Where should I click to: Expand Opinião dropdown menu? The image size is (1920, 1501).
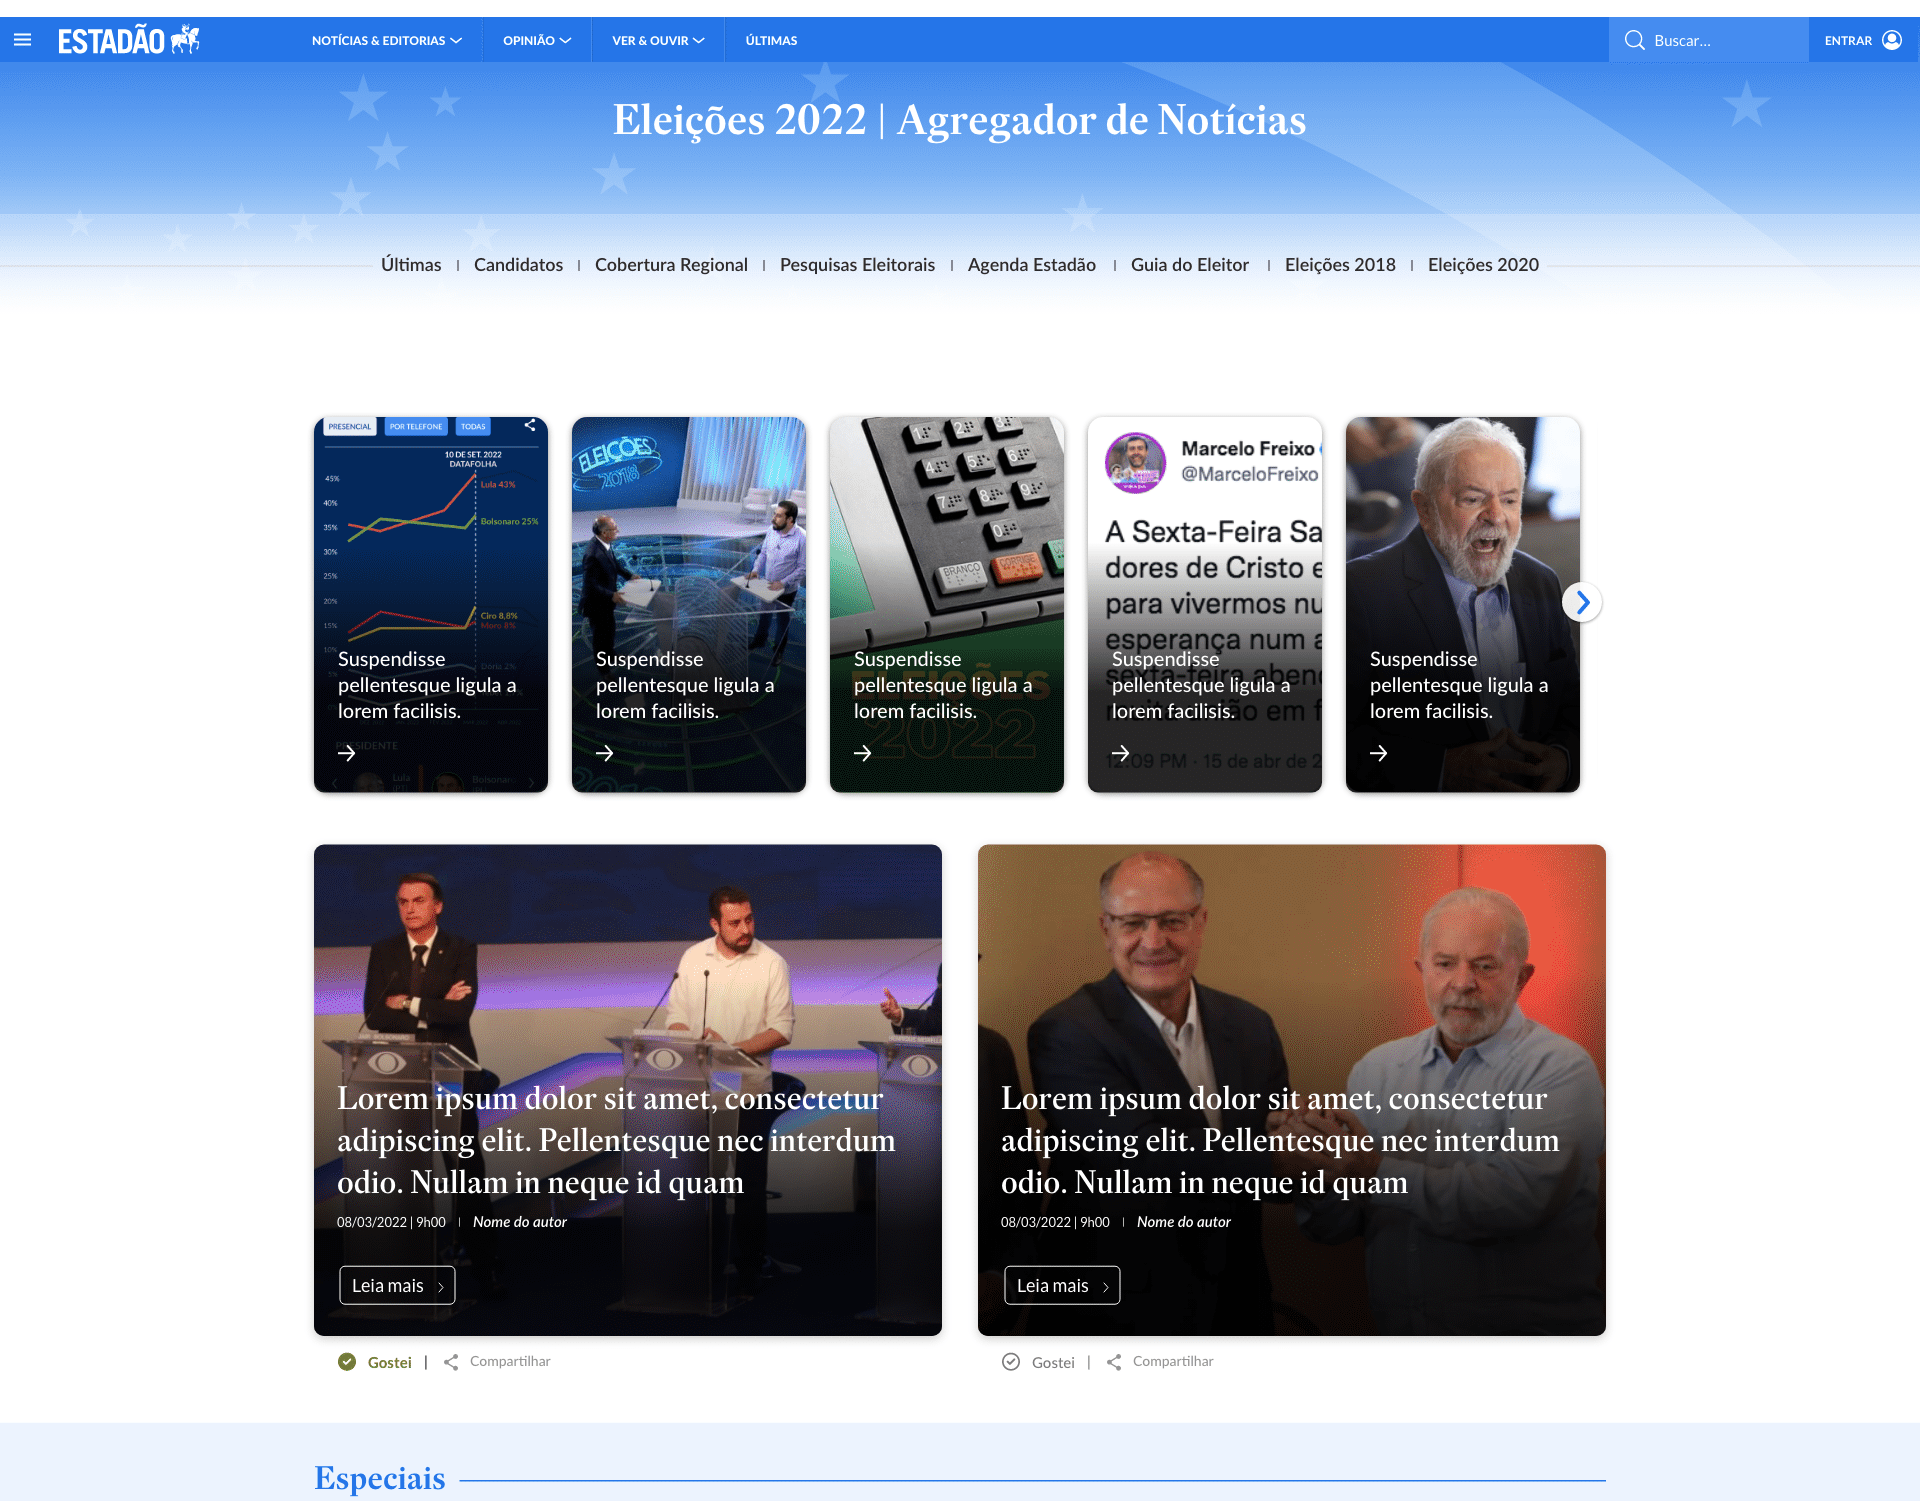point(537,40)
